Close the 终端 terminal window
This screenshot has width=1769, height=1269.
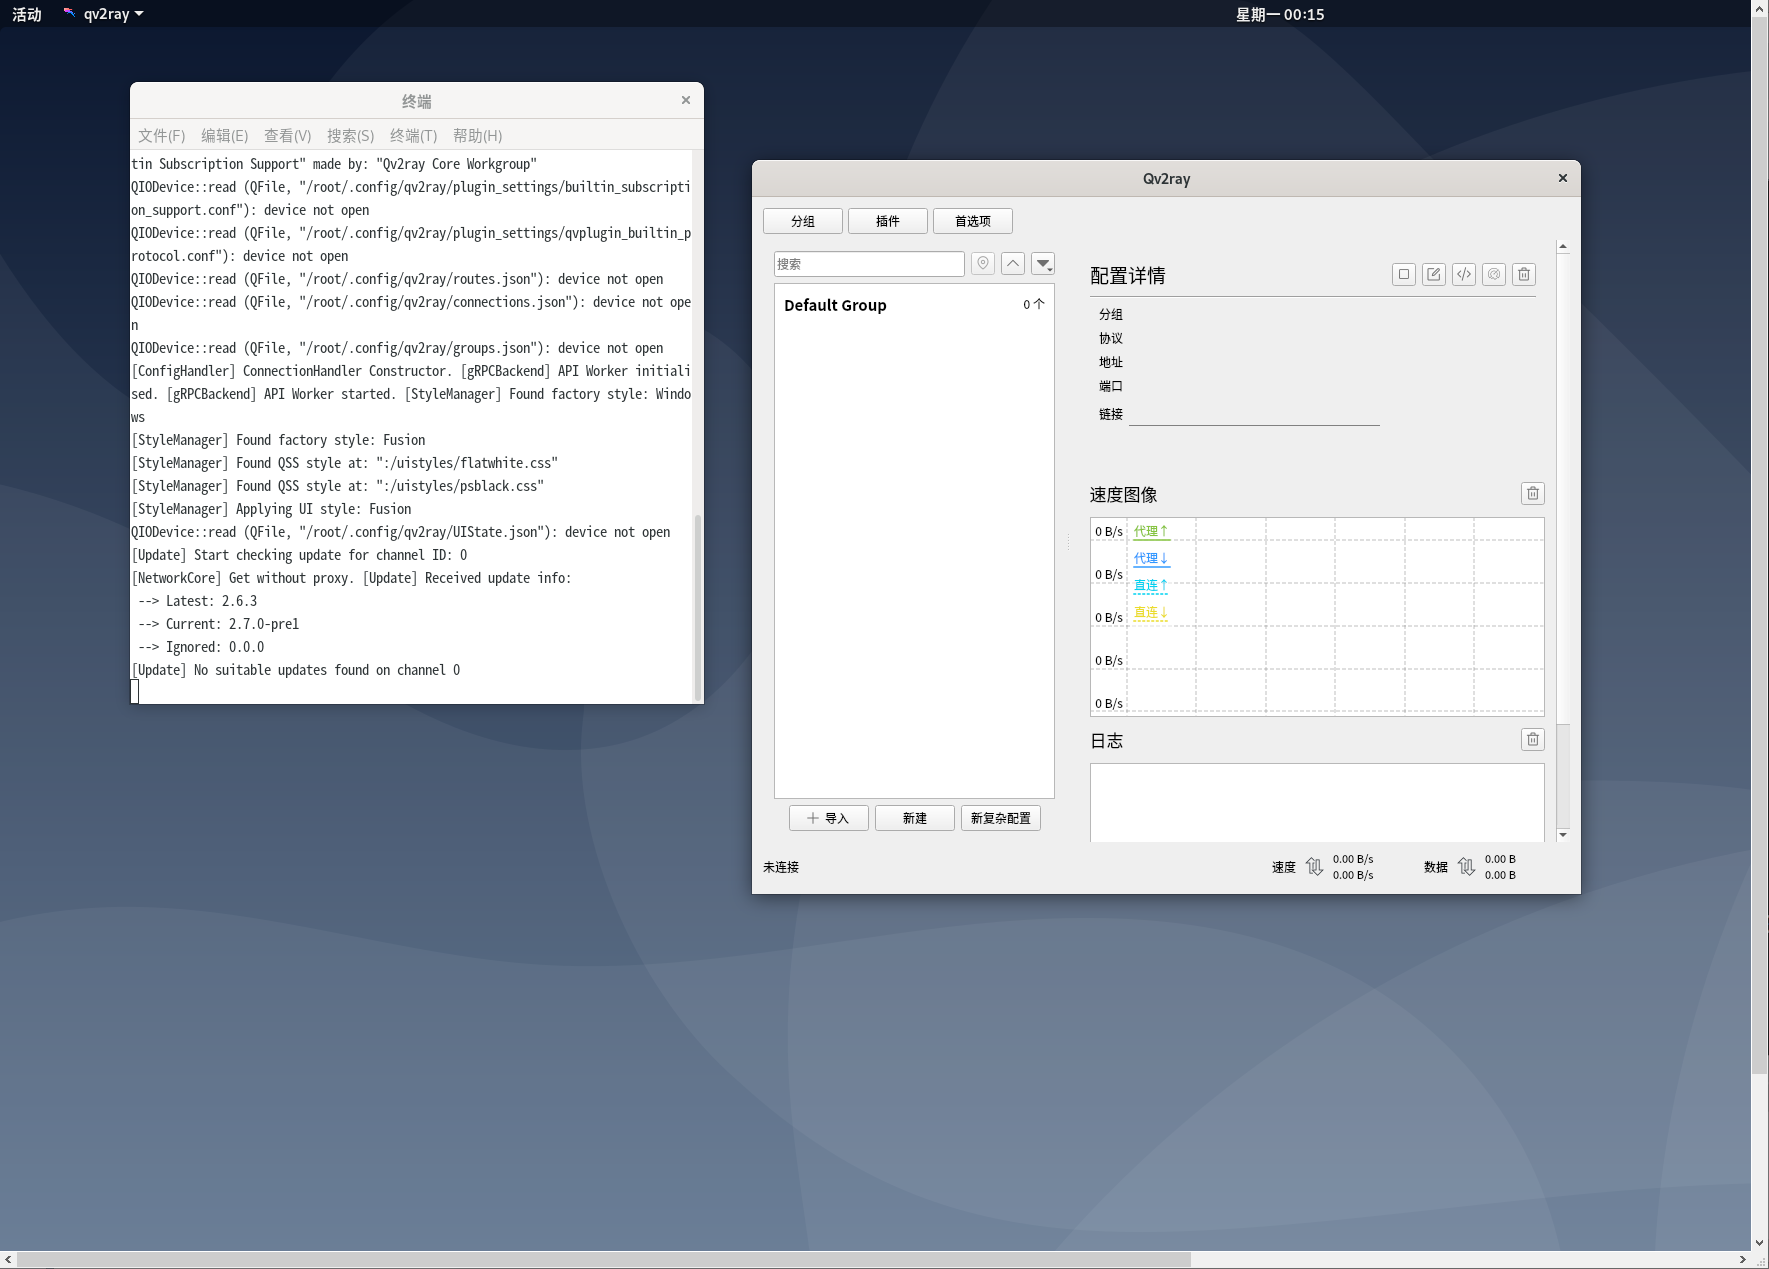(x=686, y=100)
